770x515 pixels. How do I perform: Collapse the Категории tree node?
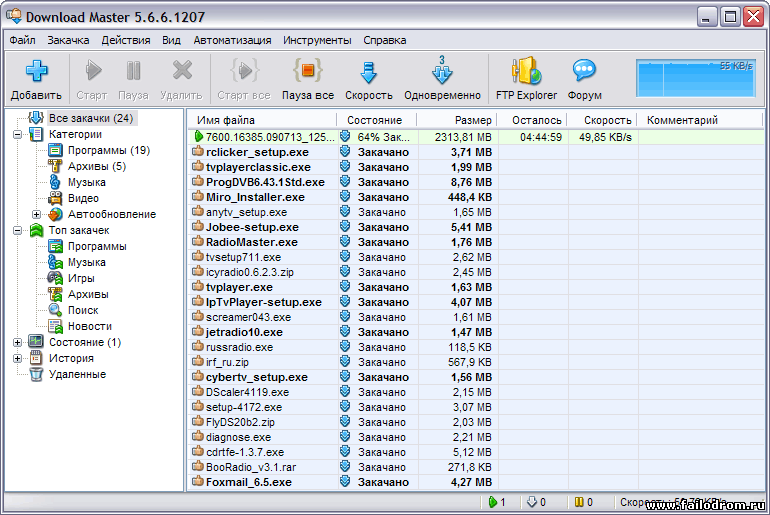(x=18, y=134)
